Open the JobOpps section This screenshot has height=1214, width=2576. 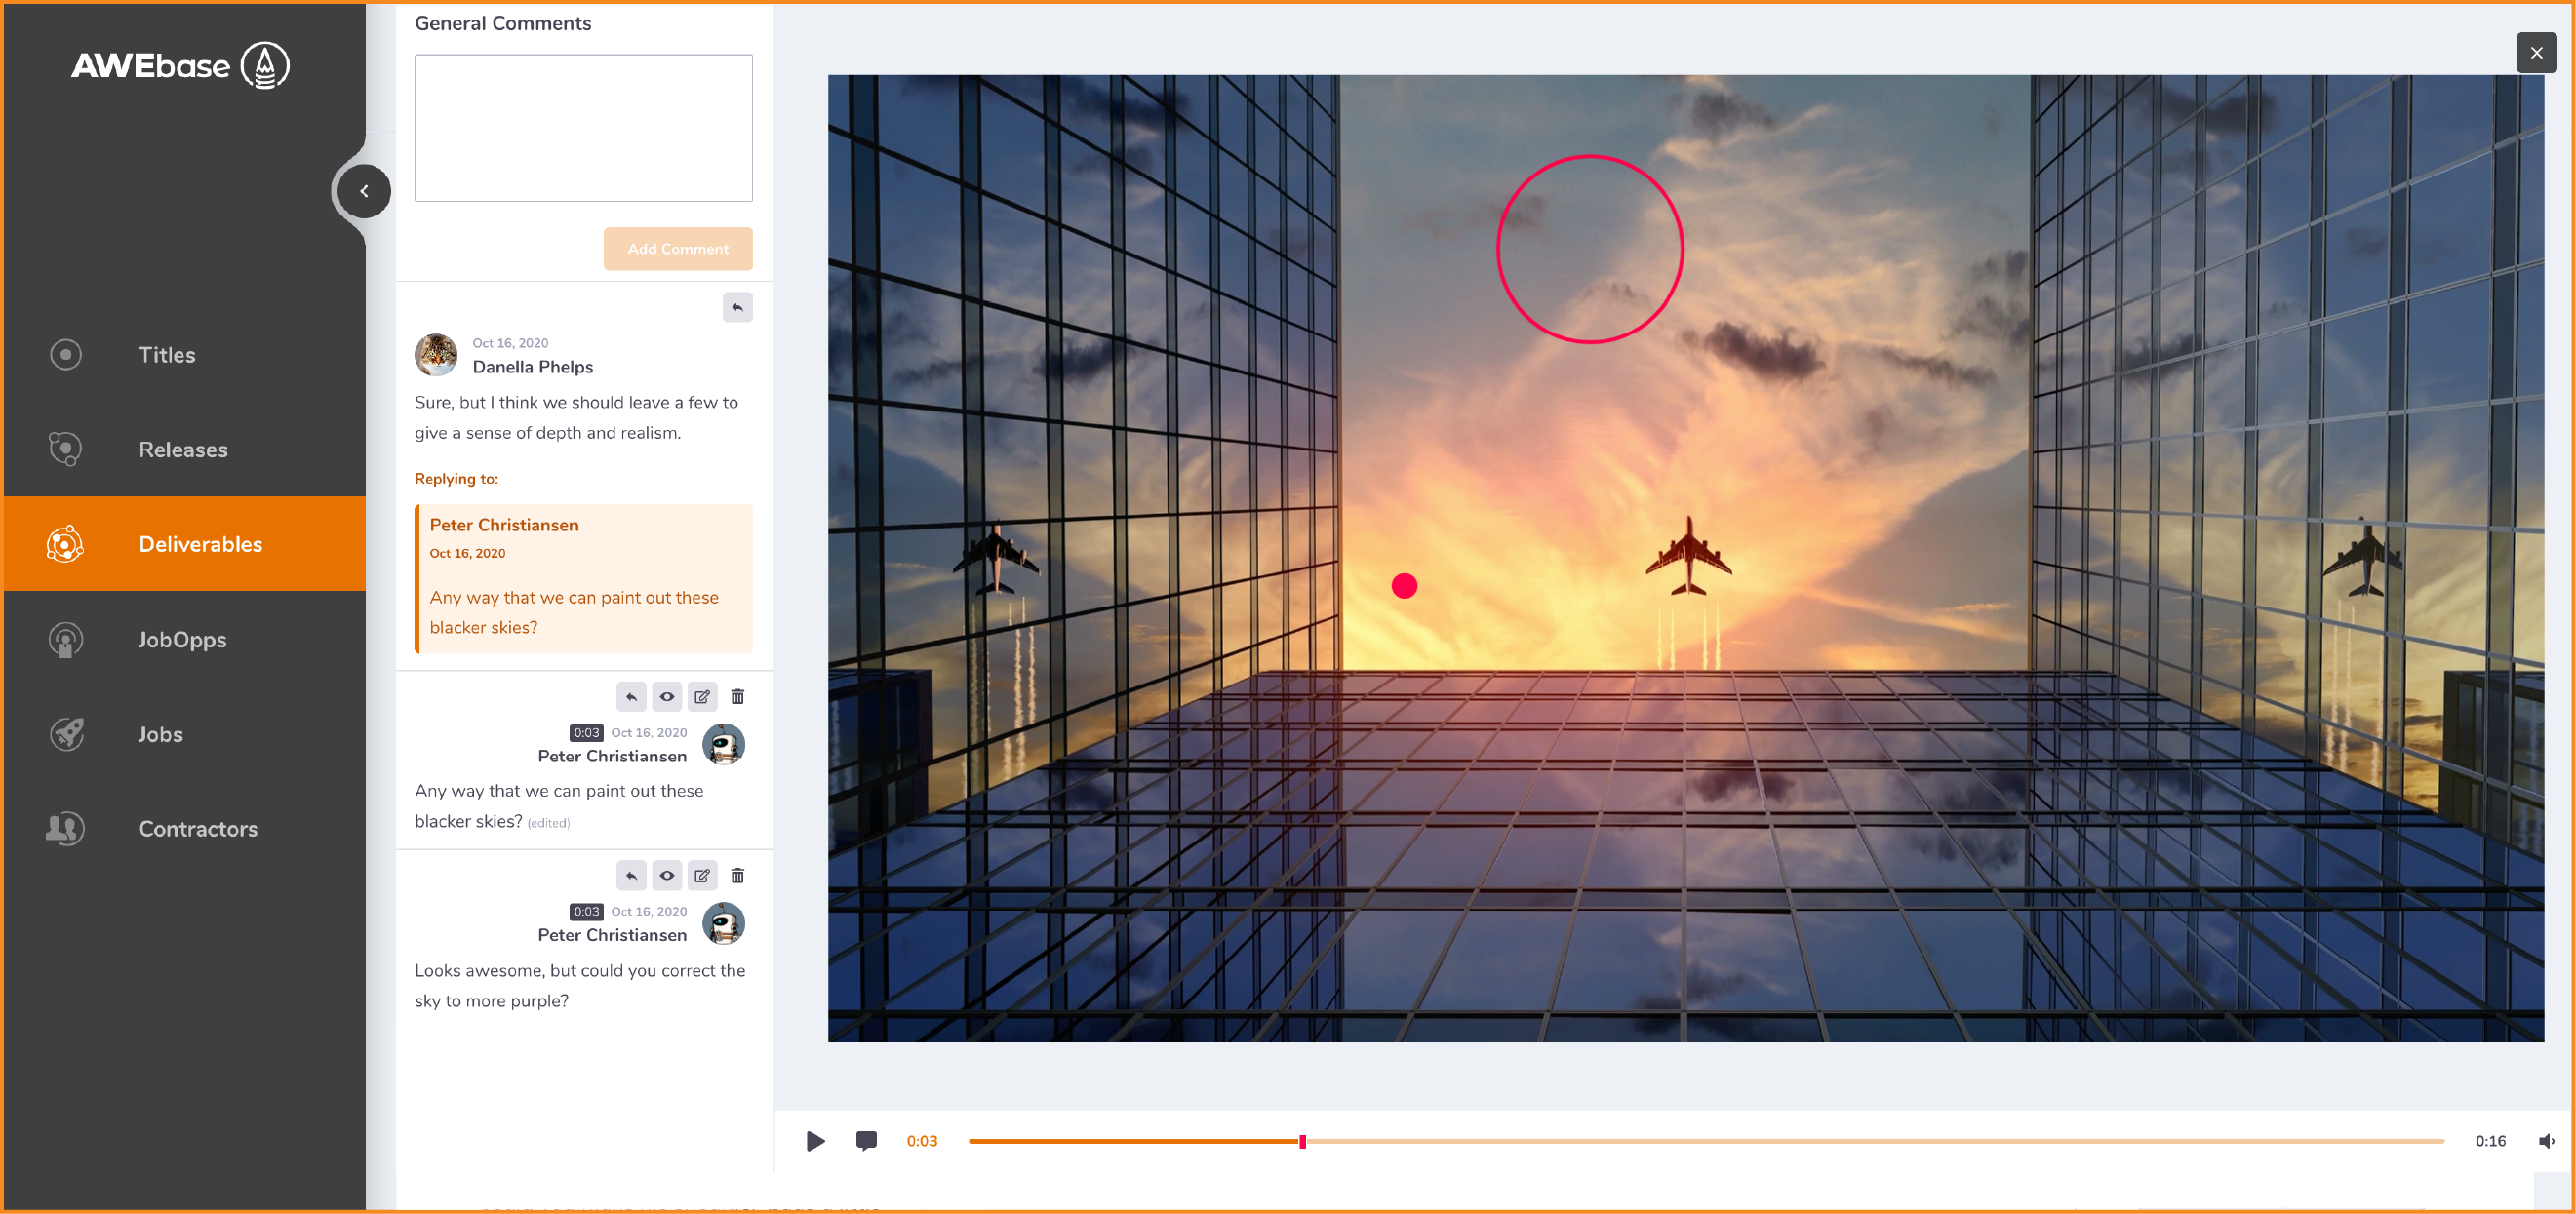click(x=181, y=640)
